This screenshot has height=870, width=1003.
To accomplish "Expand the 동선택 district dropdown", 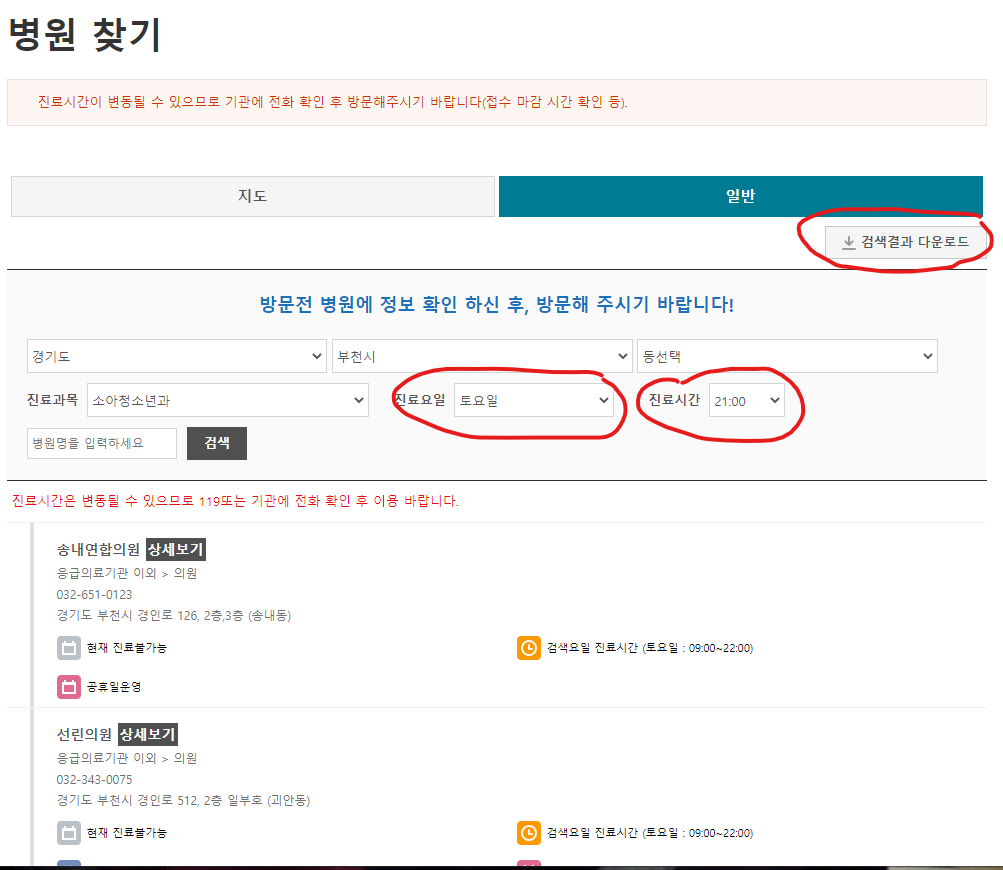I will coord(787,355).
